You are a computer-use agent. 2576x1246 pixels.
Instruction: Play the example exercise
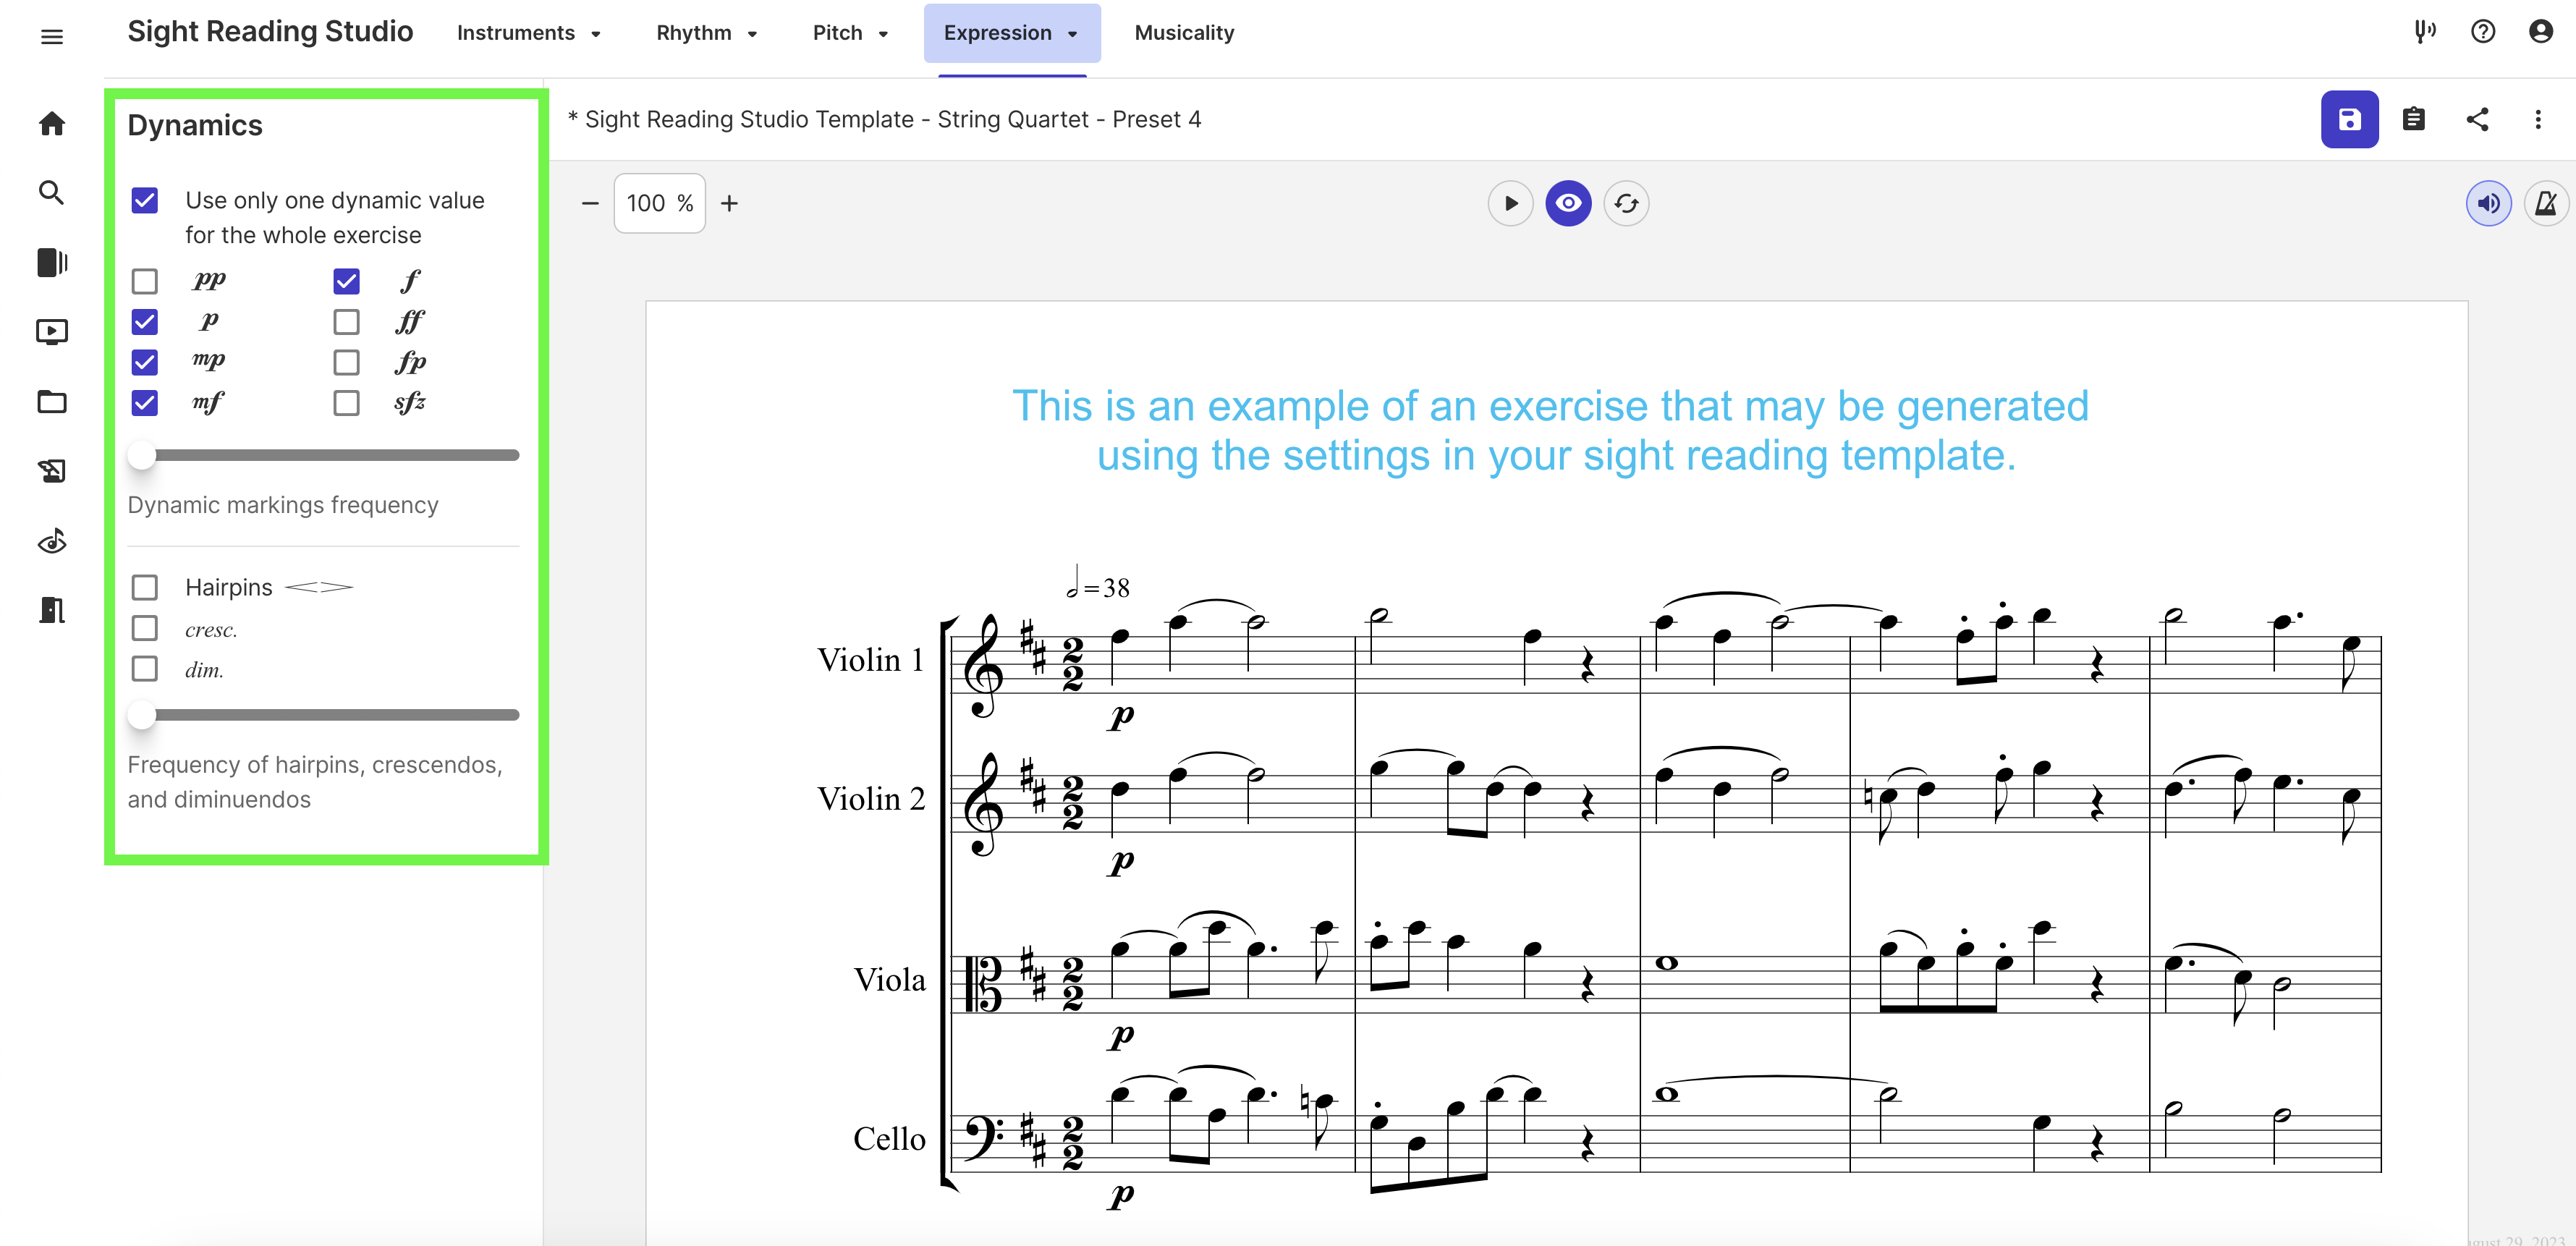pos(1510,204)
